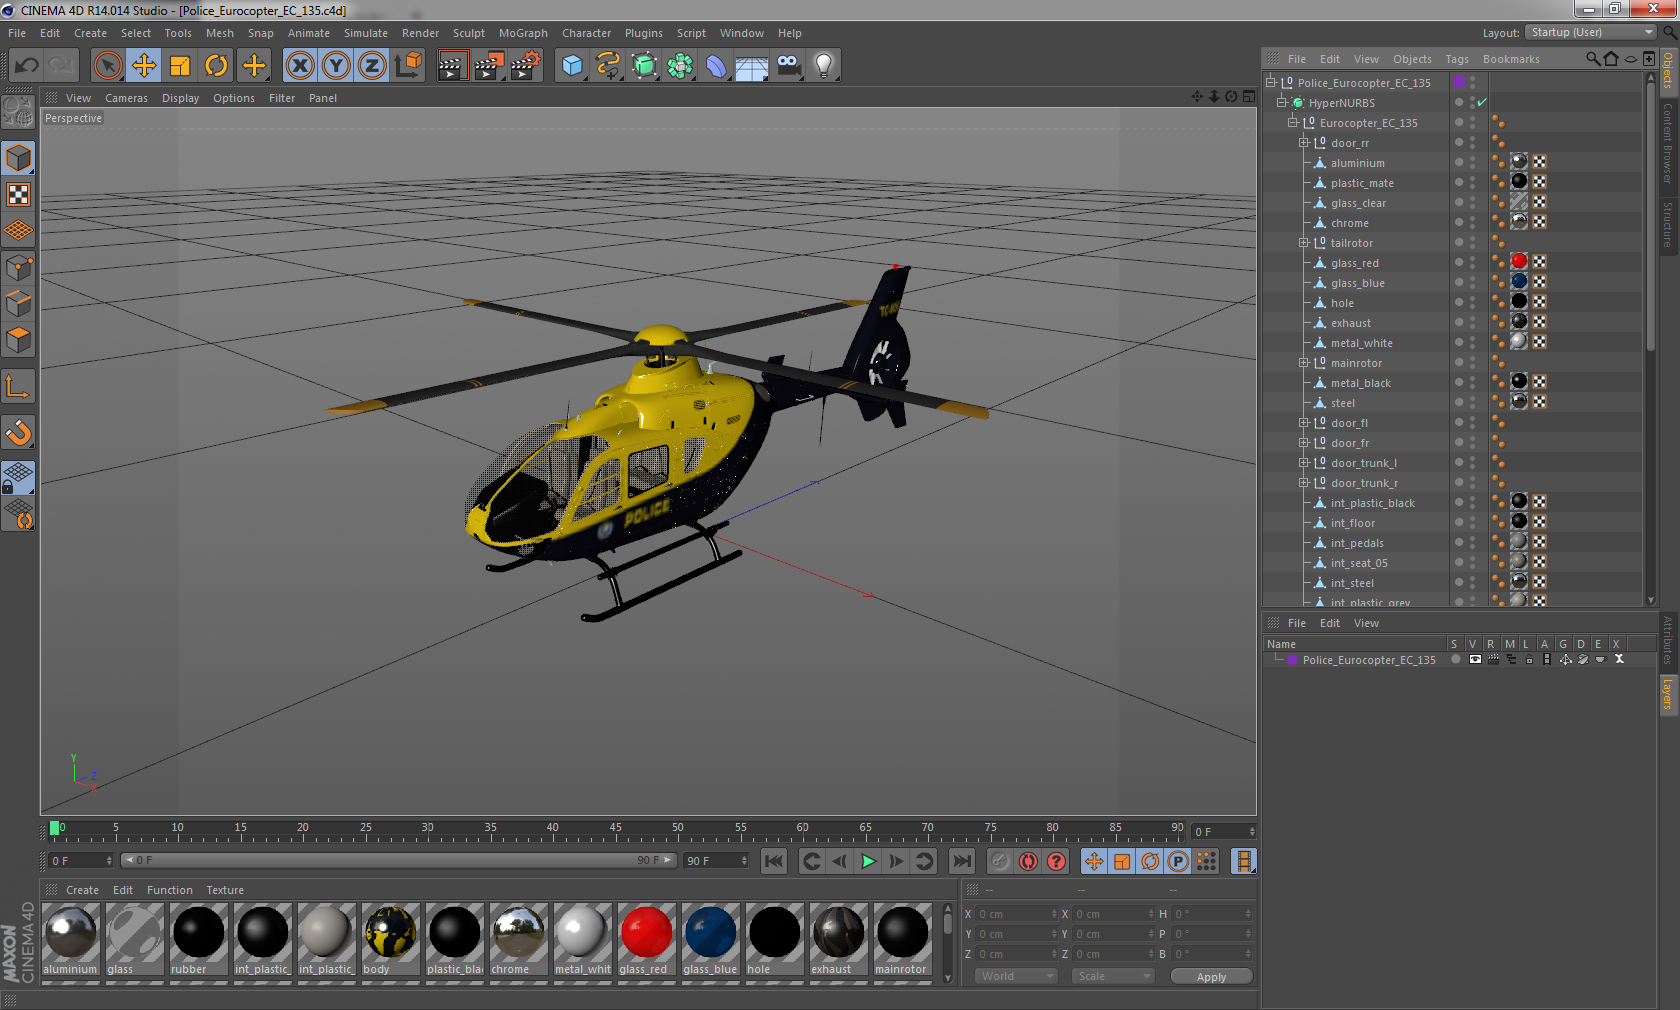
Task: Toggle visibility dots for aluminium object
Action: click(x=1472, y=162)
